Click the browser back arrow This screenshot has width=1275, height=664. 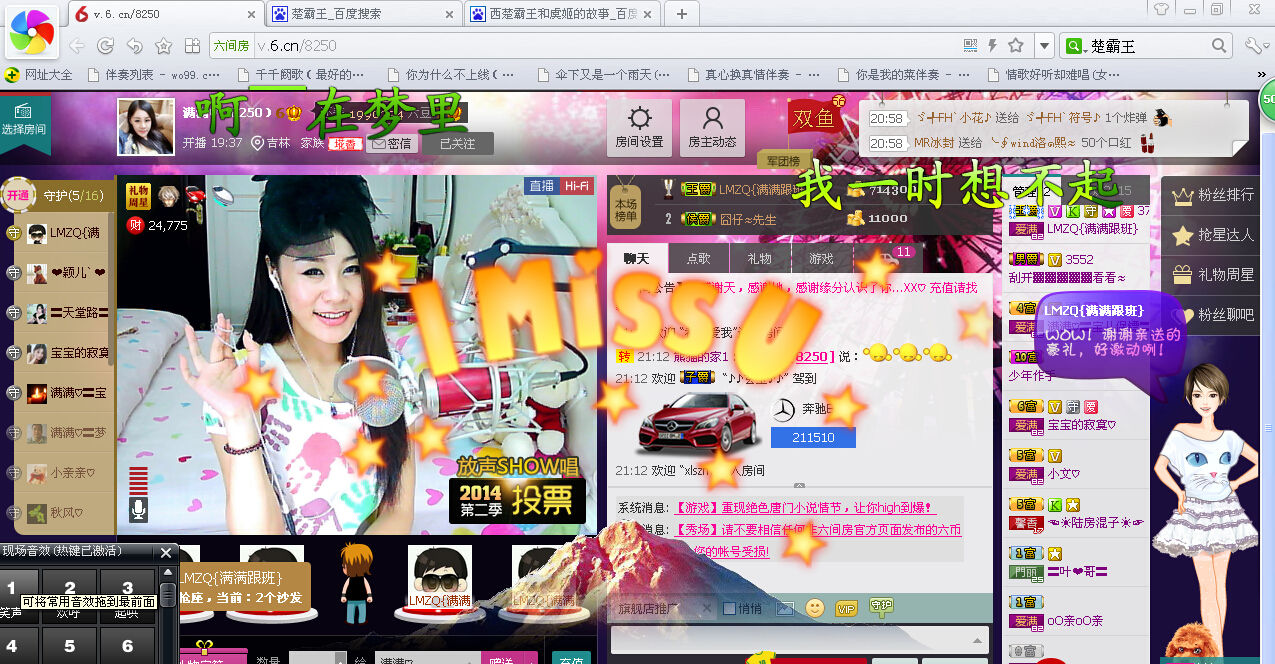click(78, 46)
